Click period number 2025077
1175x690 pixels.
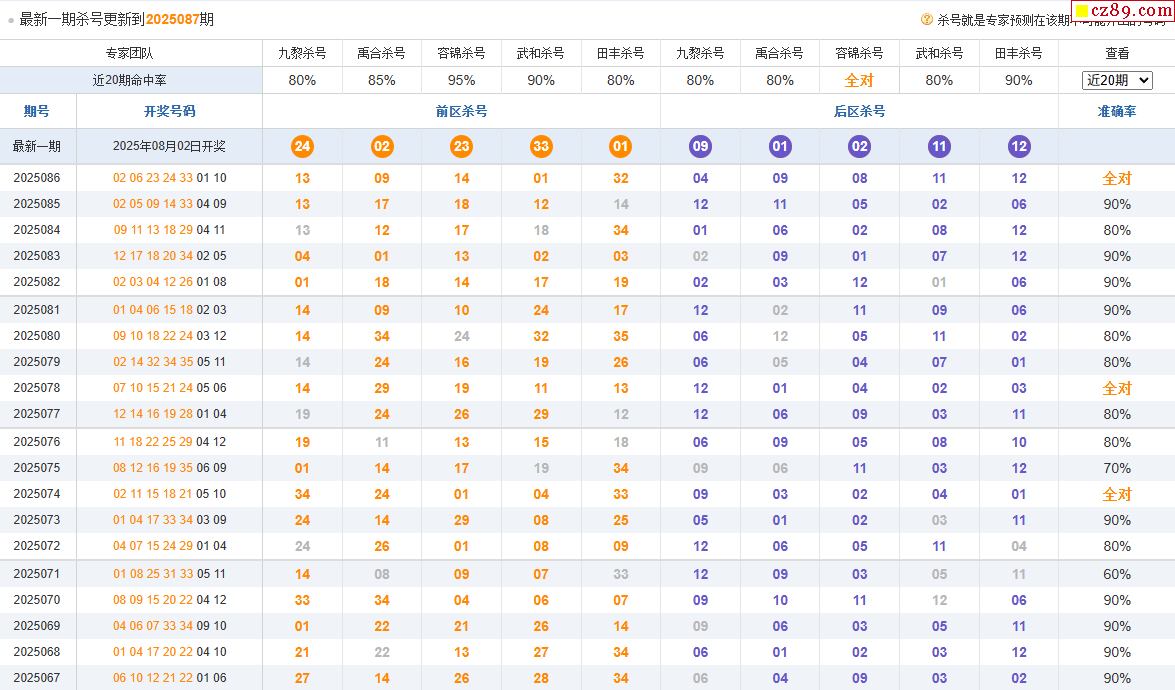point(37,414)
